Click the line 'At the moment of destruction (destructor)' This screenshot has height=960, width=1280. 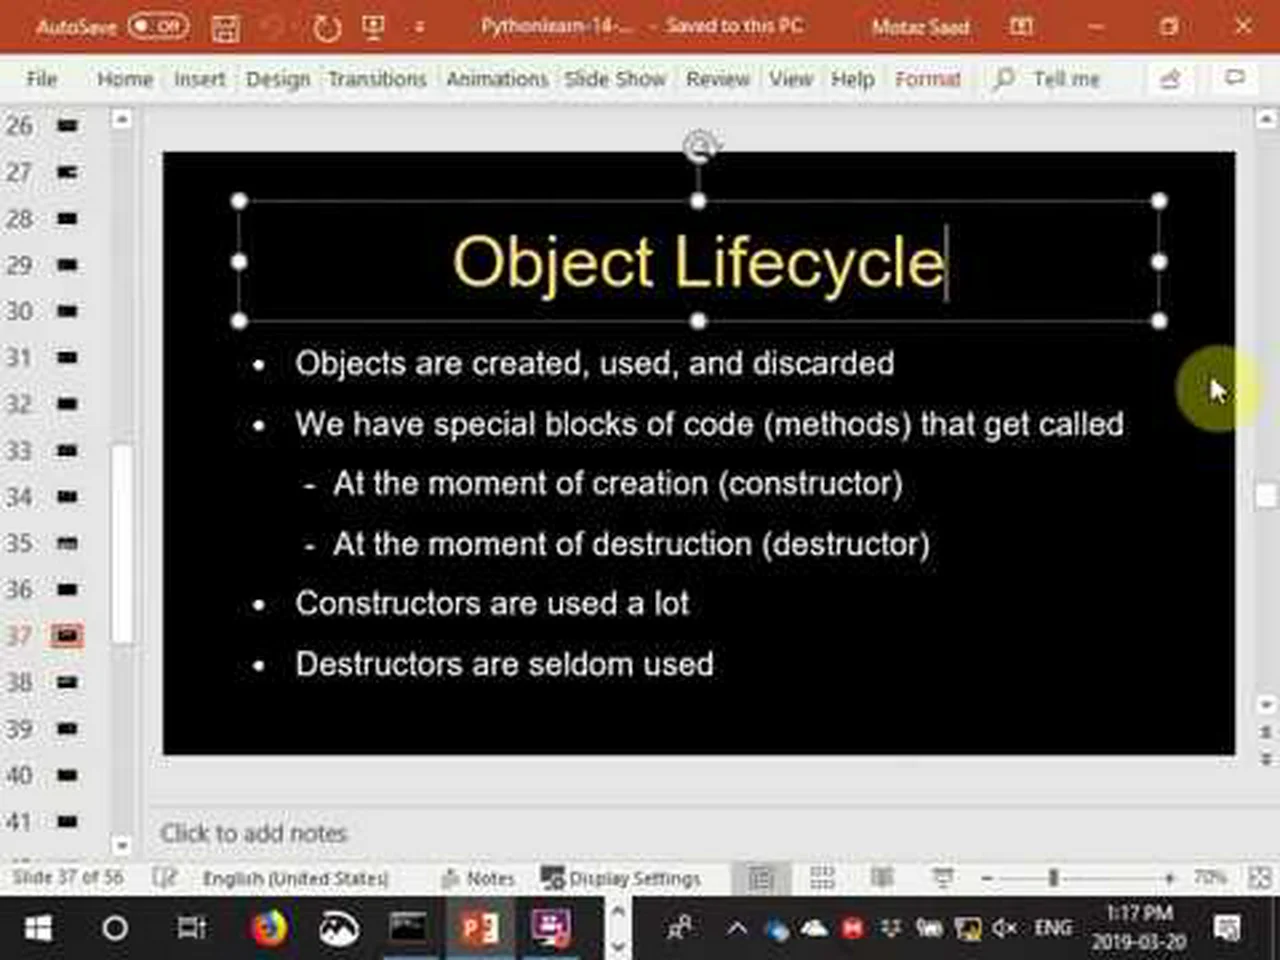point(631,544)
